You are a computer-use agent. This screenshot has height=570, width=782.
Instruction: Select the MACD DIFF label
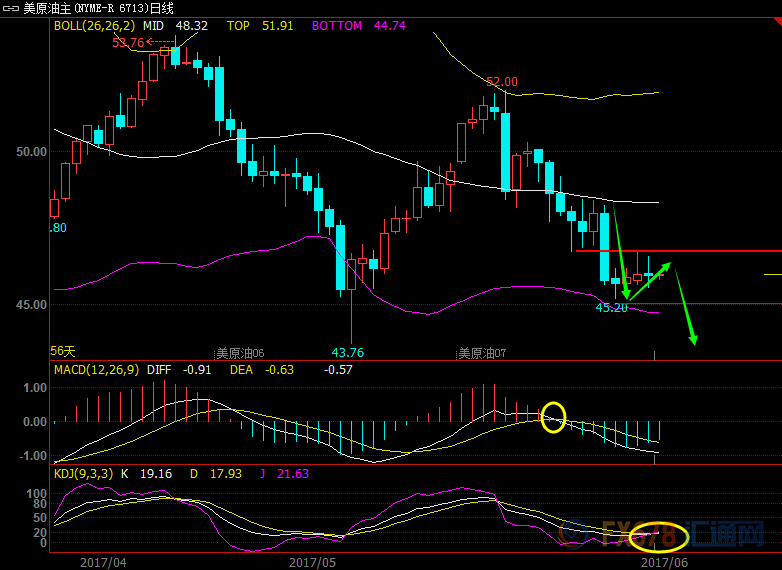[x=159, y=370]
